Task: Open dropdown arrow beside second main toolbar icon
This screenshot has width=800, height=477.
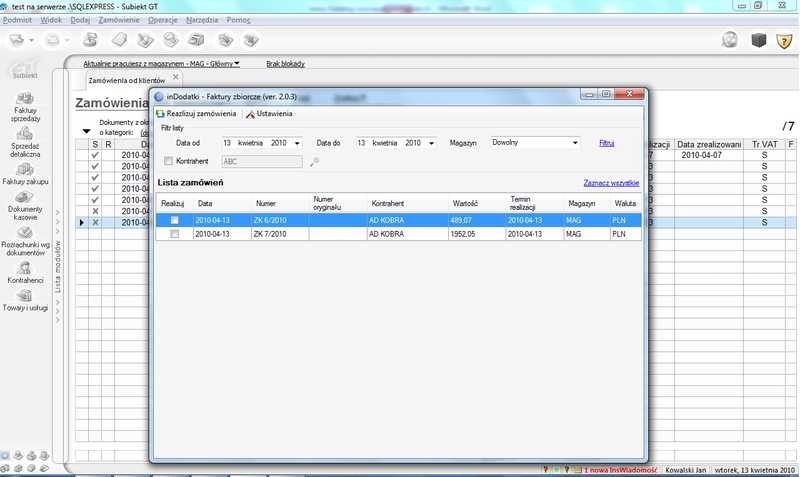Action: coord(67,40)
